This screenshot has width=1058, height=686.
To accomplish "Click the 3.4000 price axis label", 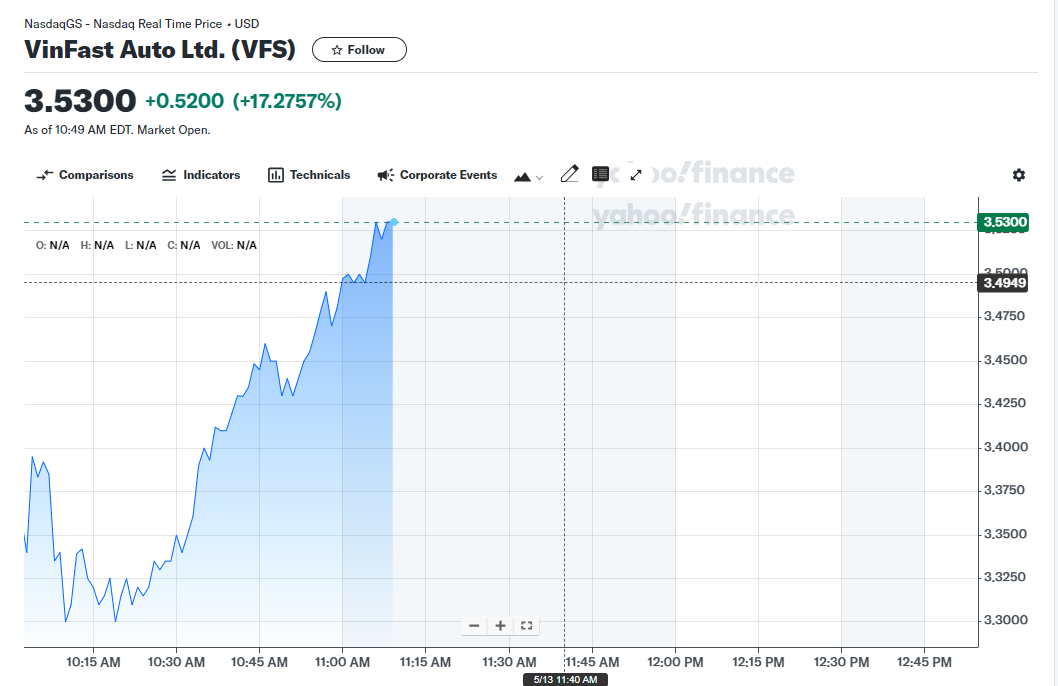I will [1006, 447].
